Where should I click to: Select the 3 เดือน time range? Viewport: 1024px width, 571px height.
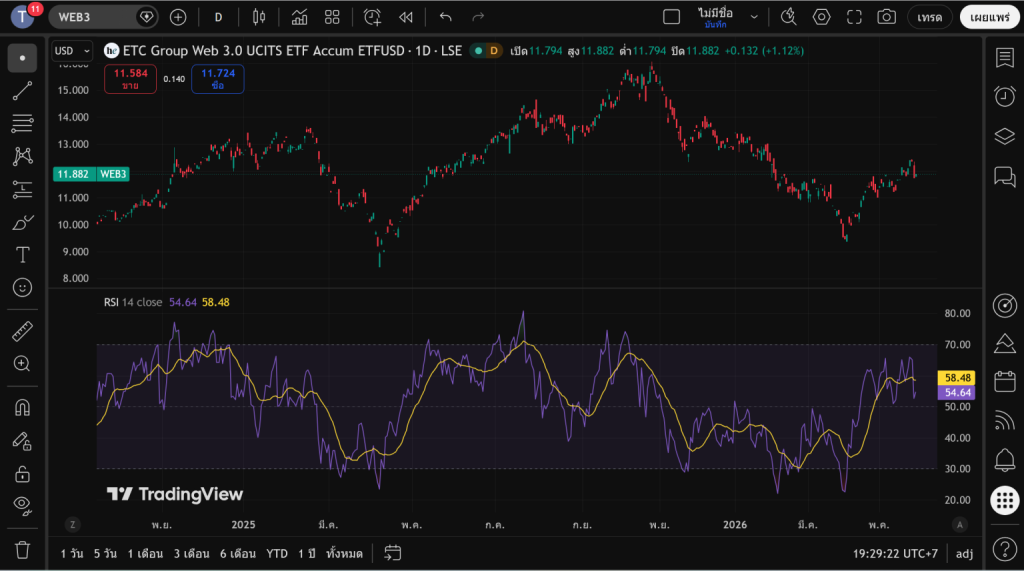(191, 553)
